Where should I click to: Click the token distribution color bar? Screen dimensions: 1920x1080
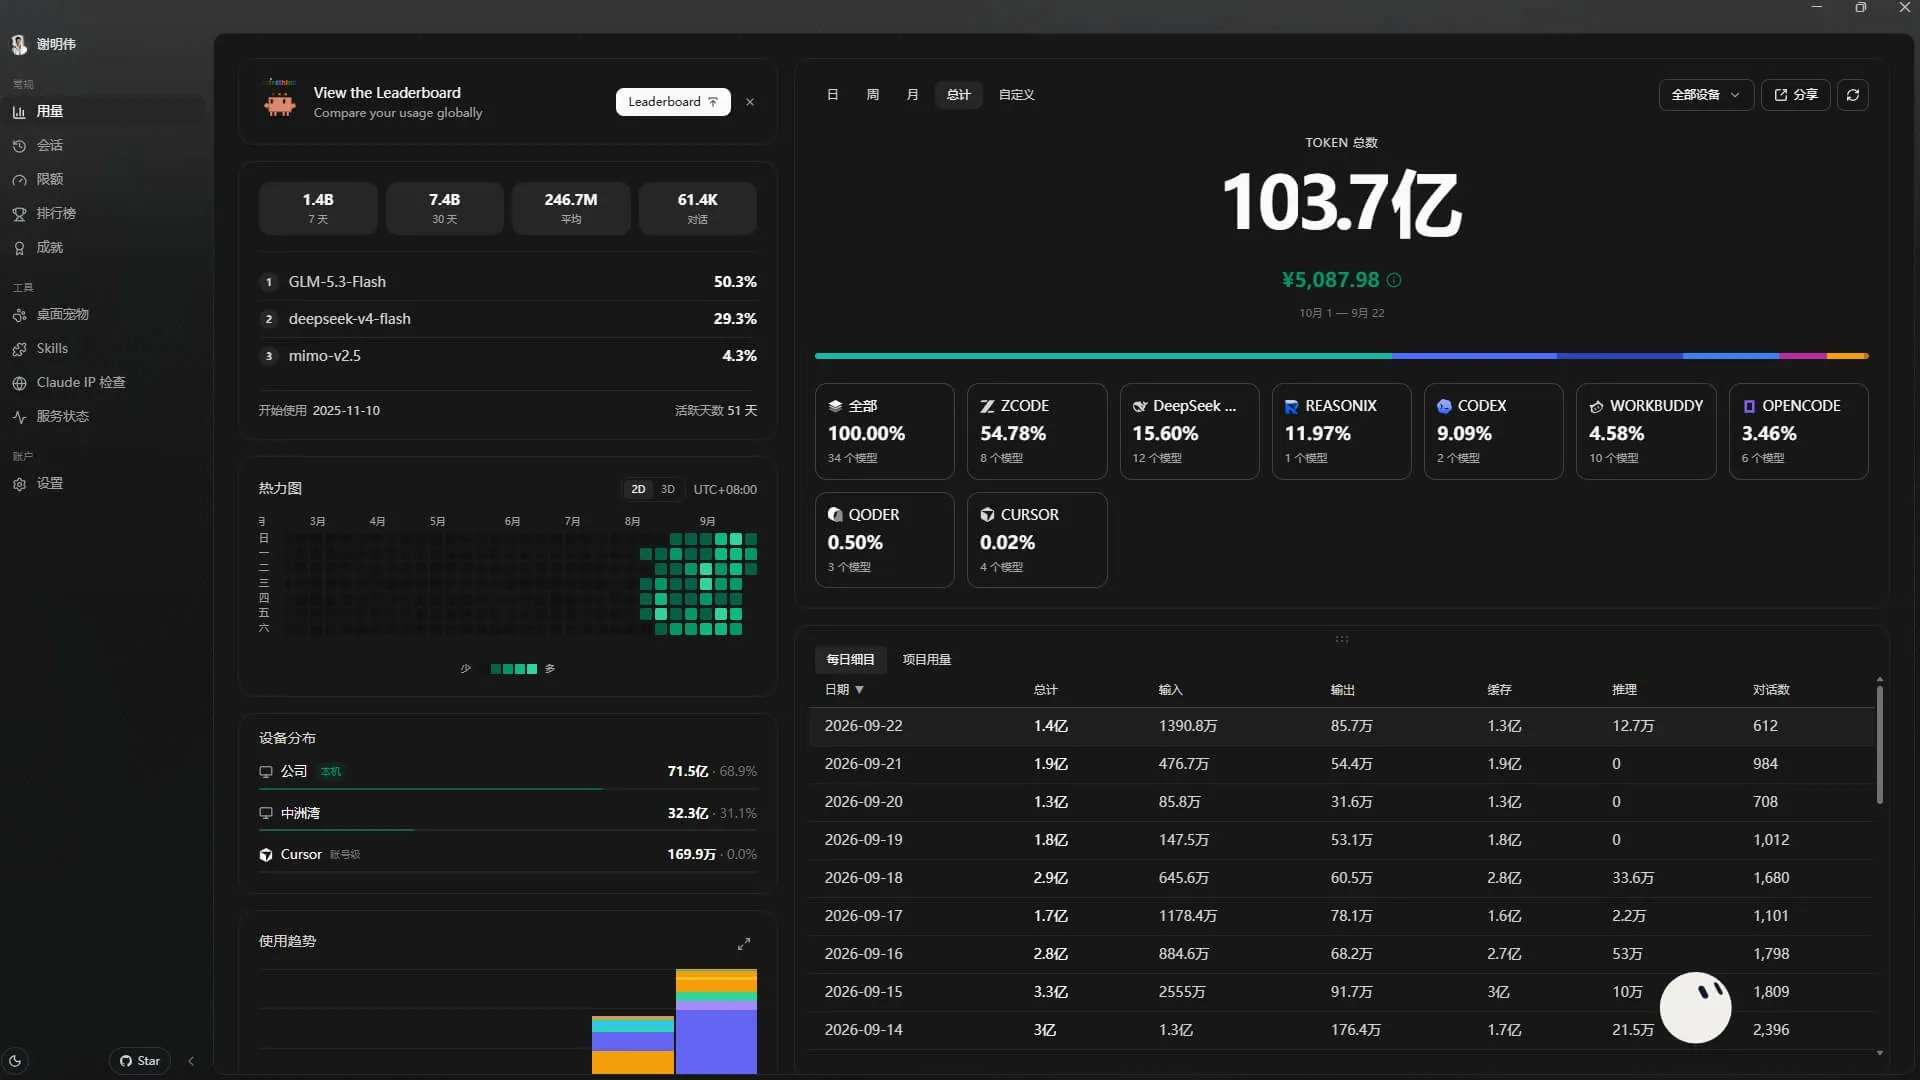point(1341,356)
